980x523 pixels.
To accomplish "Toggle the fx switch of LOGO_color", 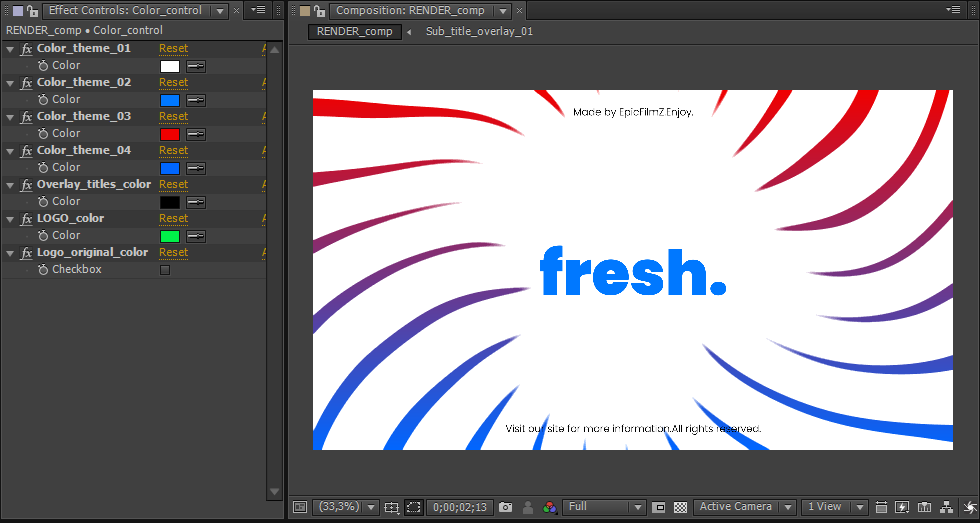I will pos(26,219).
